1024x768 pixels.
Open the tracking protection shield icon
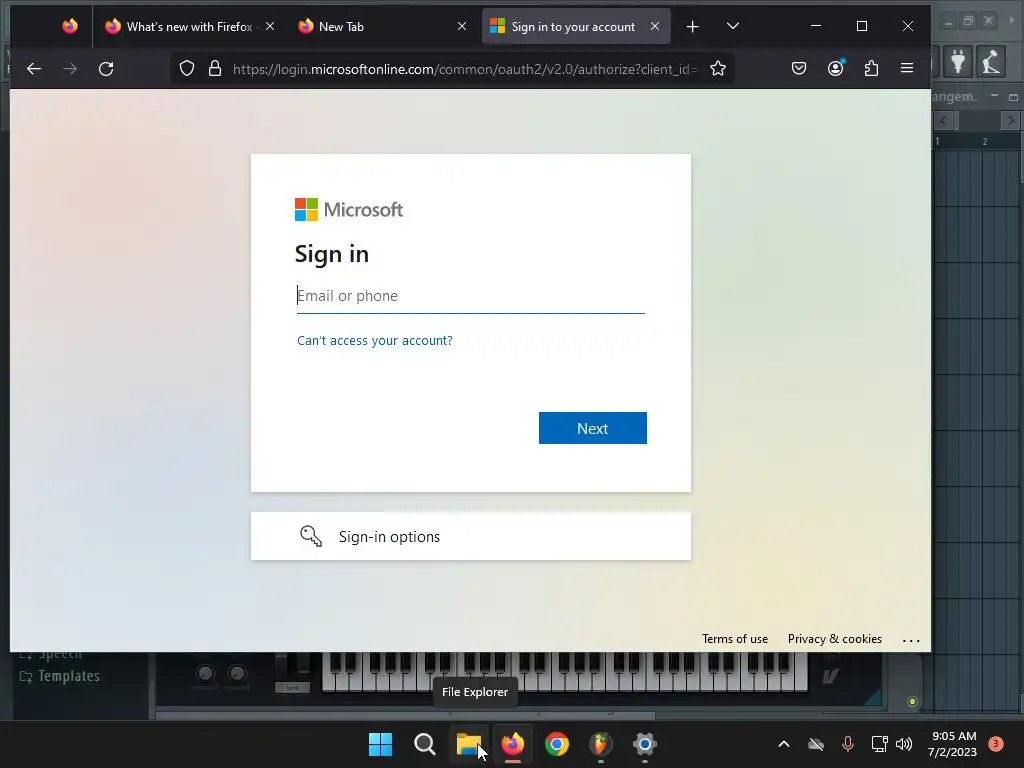[187, 69]
